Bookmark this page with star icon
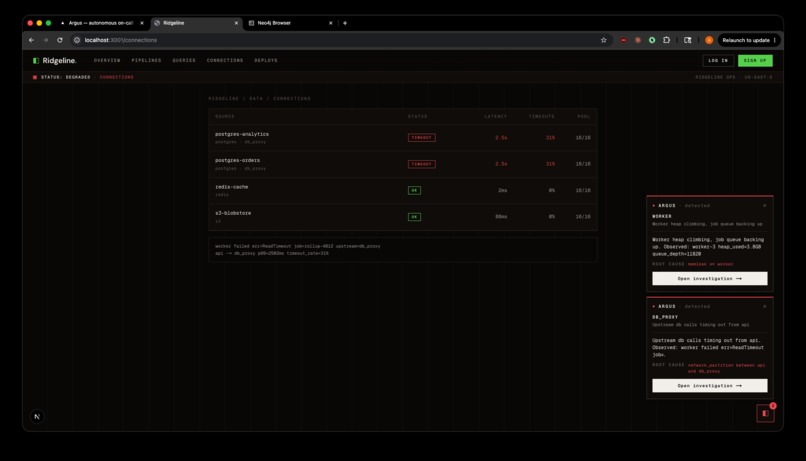Image resolution: width=806 pixels, height=461 pixels. click(x=603, y=40)
